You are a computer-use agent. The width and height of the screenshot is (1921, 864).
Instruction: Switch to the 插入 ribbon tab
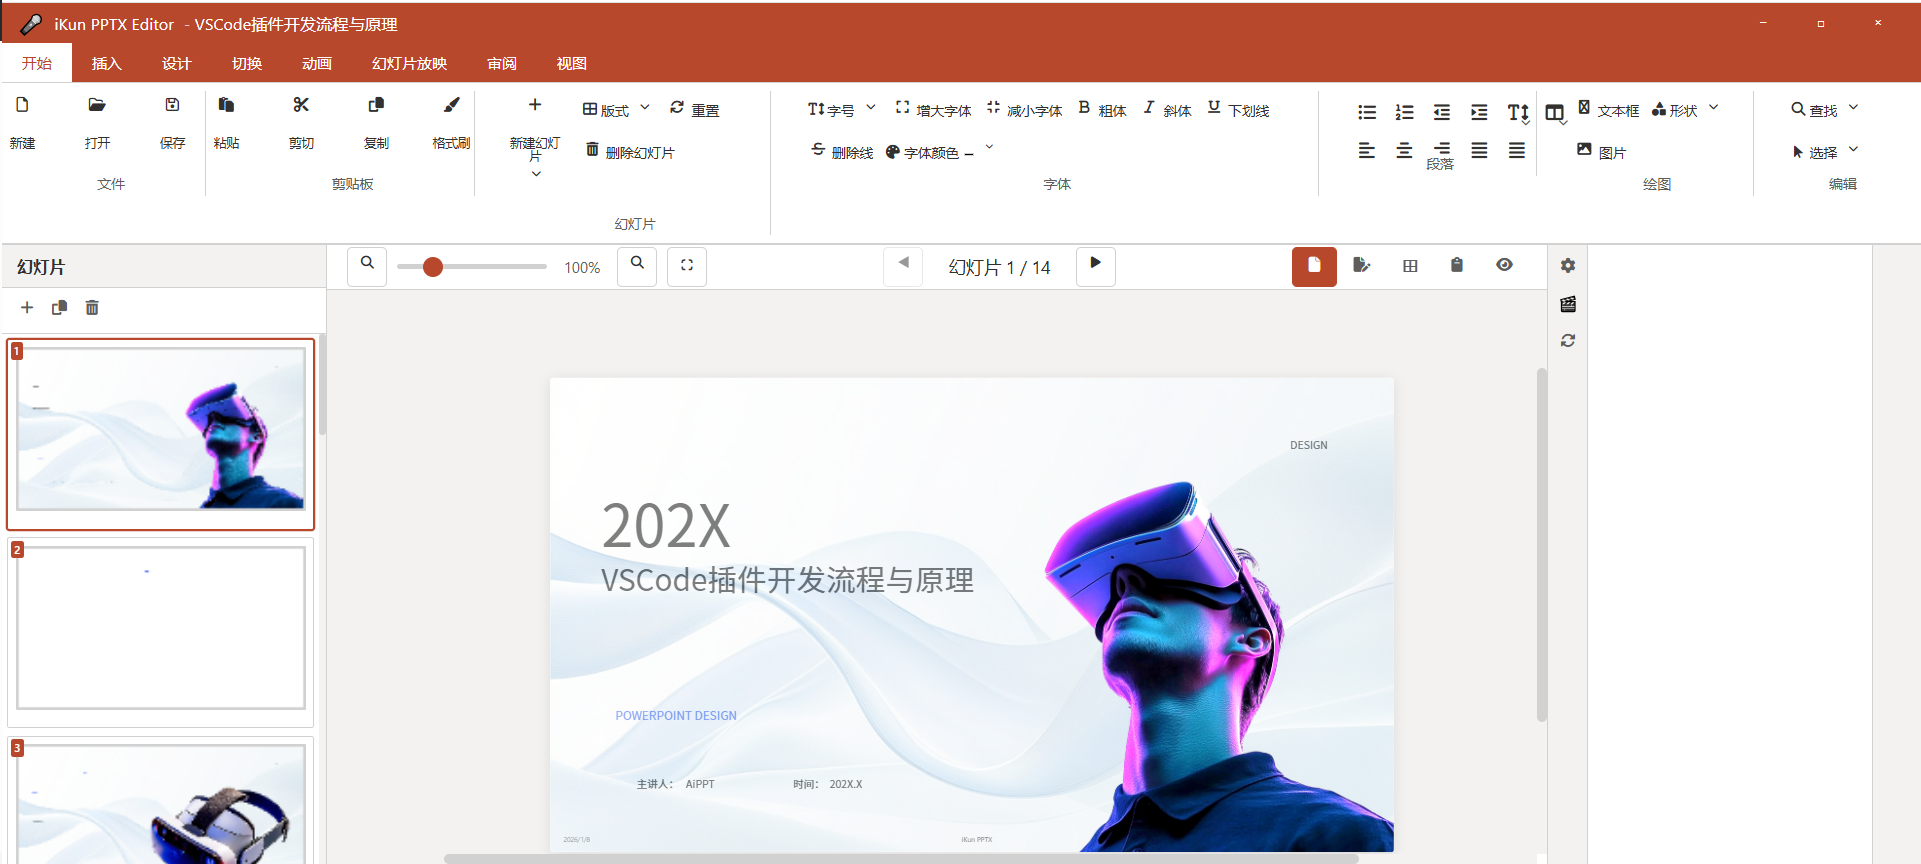point(106,63)
